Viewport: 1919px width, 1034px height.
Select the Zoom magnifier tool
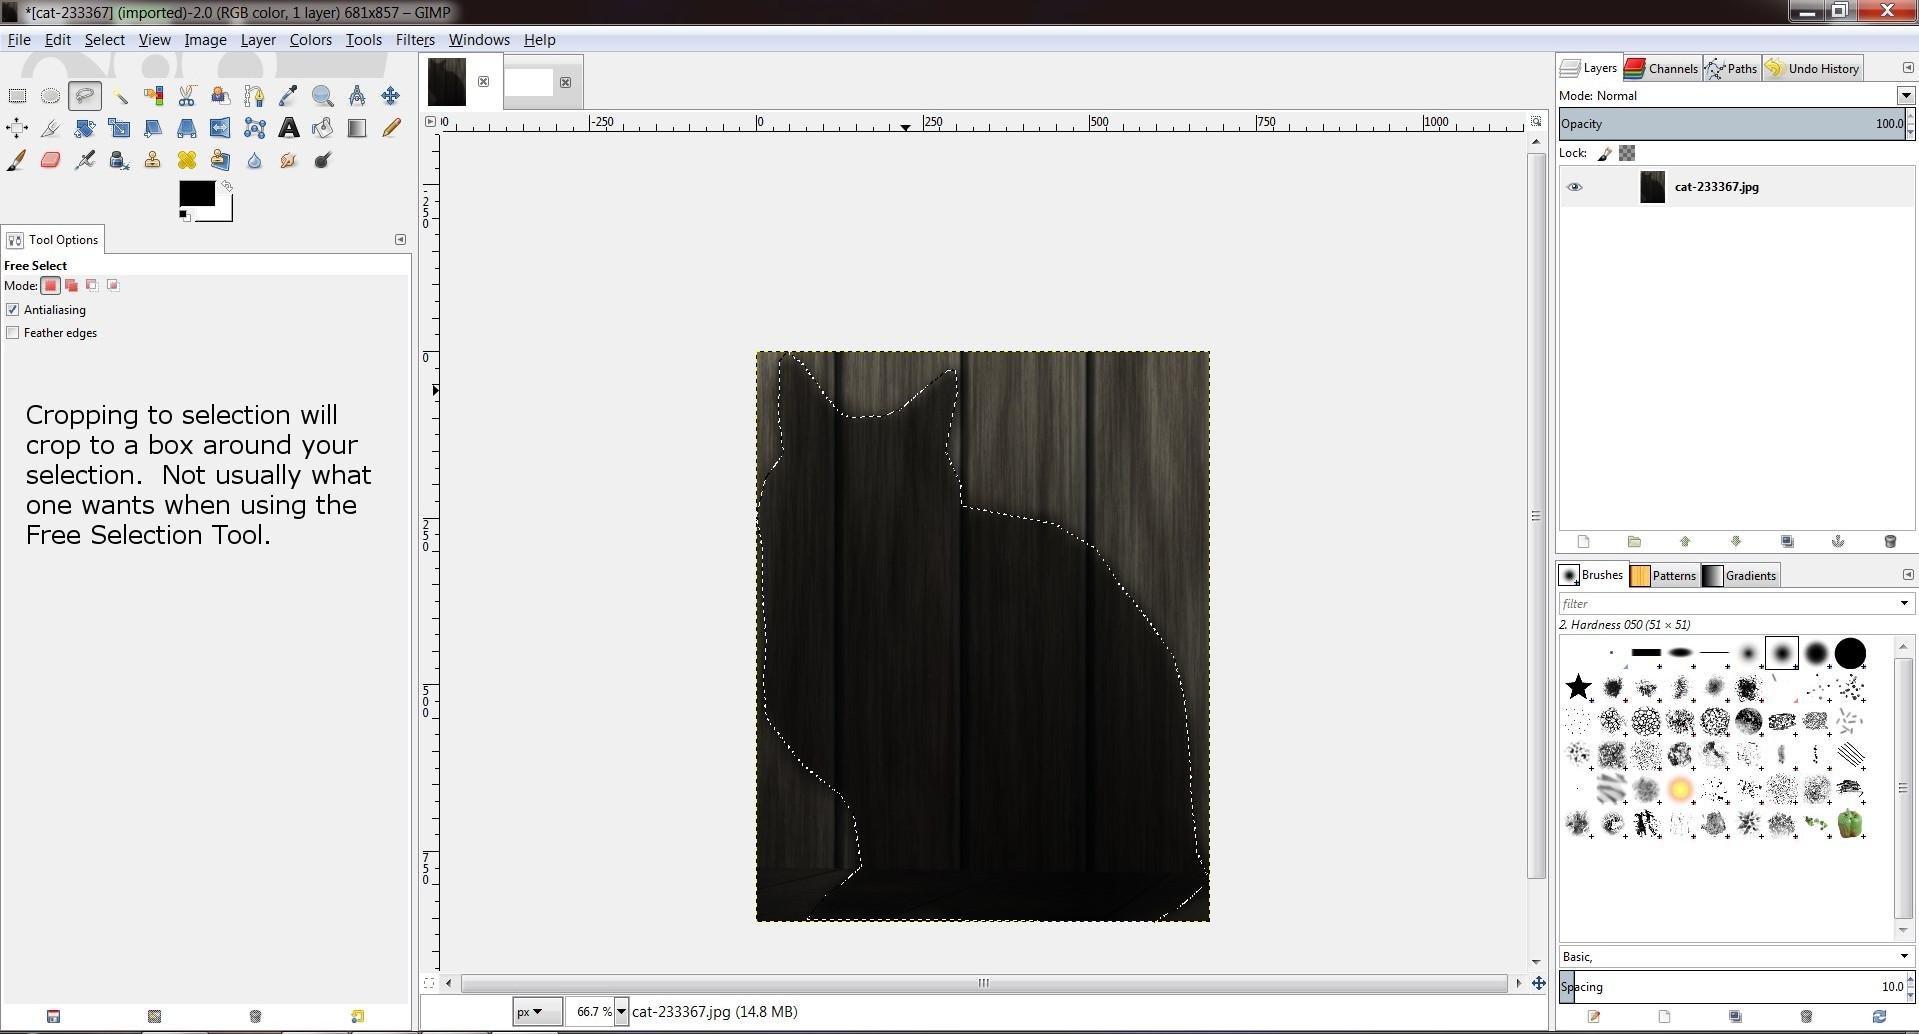pyautogui.click(x=323, y=96)
